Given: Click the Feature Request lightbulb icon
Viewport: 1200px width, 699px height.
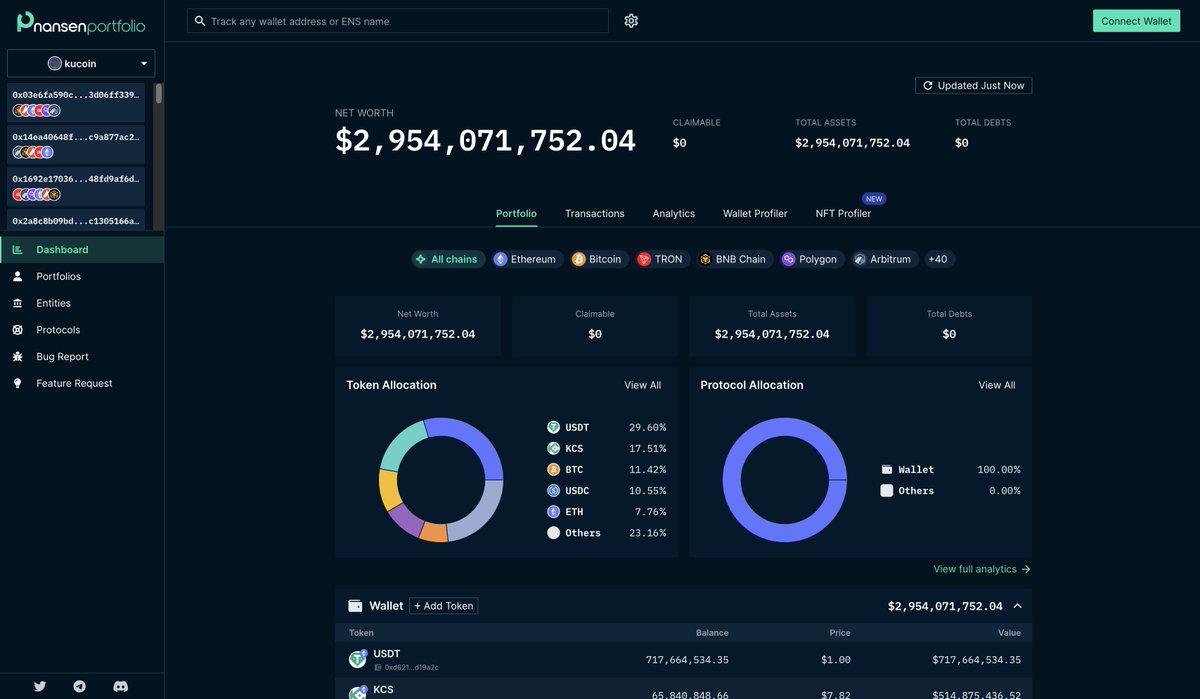Looking at the screenshot, I should click(x=17, y=383).
